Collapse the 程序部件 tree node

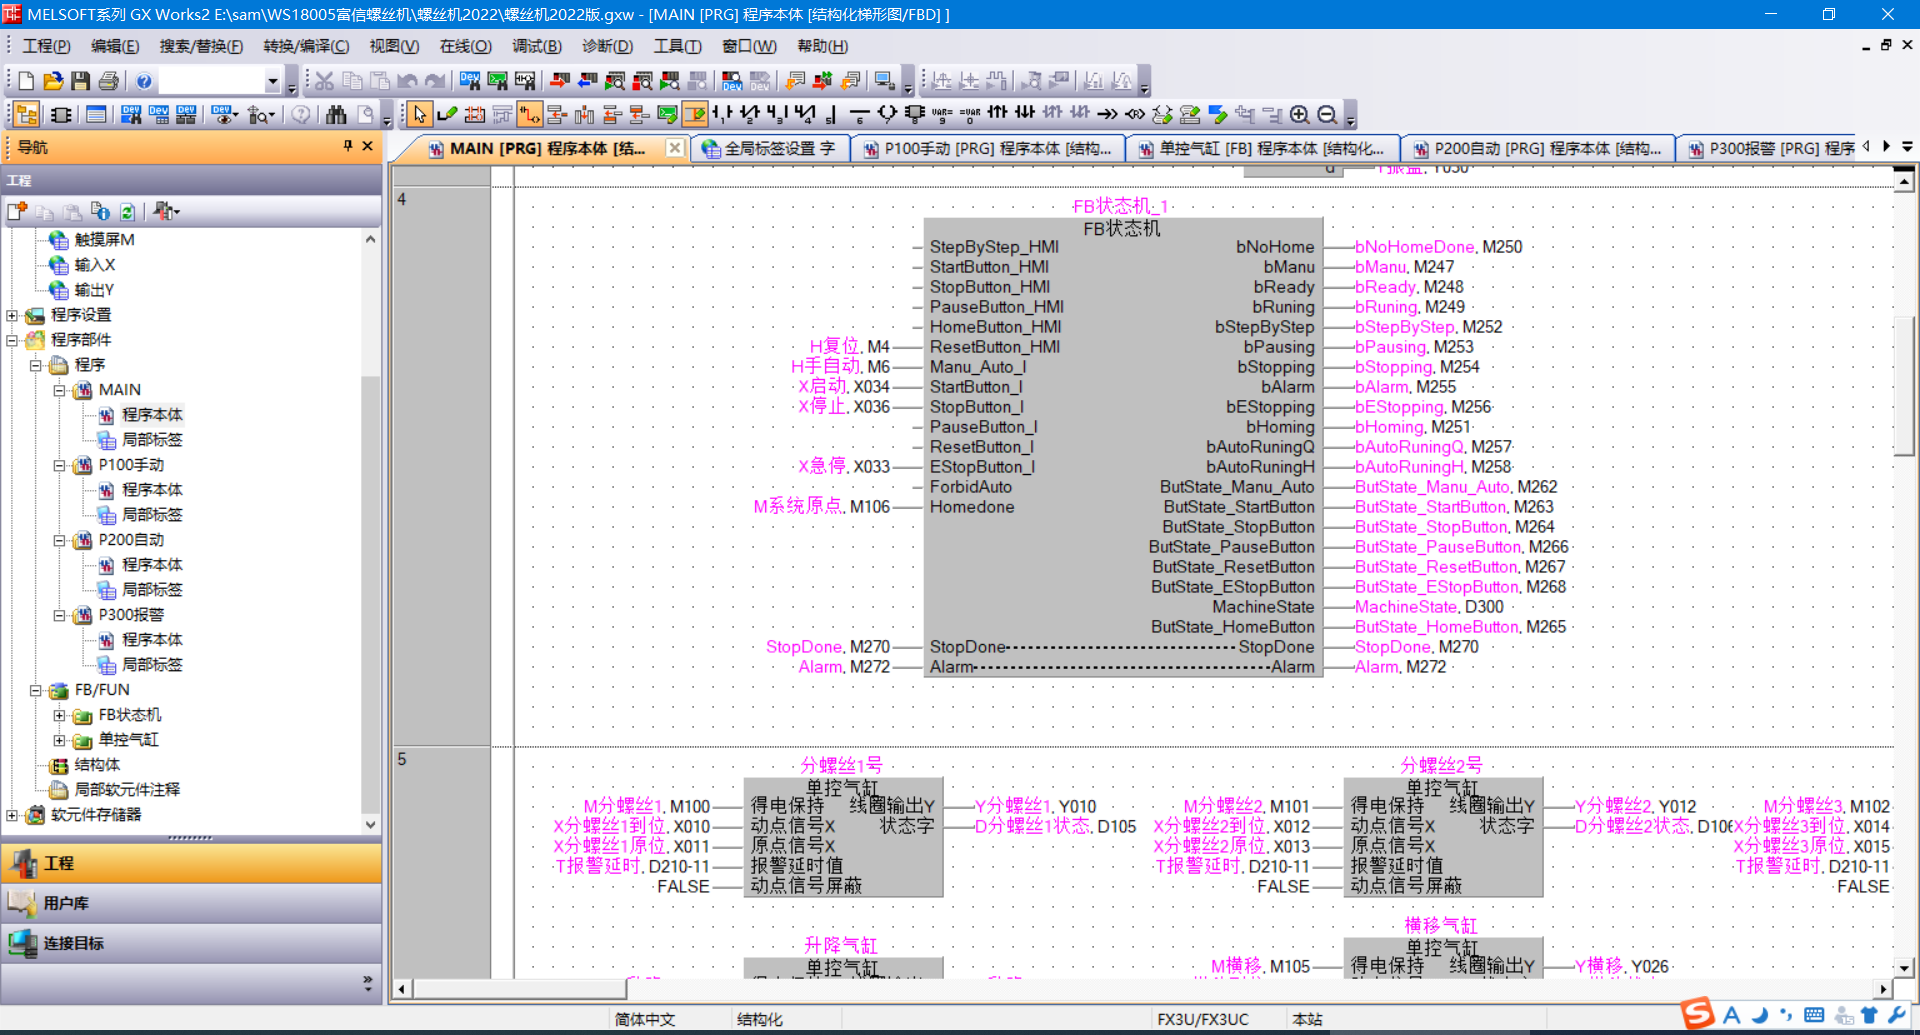point(12,340)
